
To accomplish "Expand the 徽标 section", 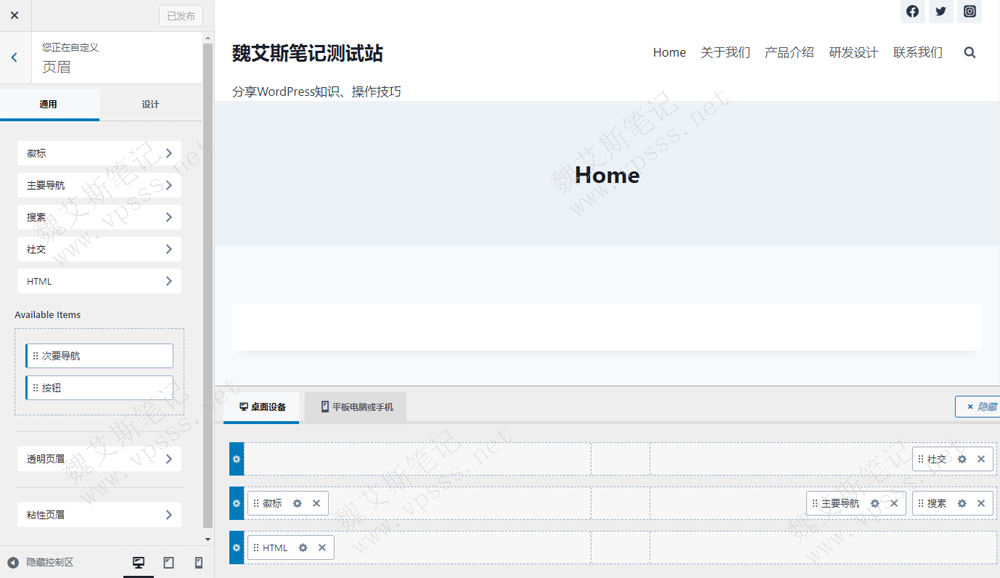I will tap(99, 153).
